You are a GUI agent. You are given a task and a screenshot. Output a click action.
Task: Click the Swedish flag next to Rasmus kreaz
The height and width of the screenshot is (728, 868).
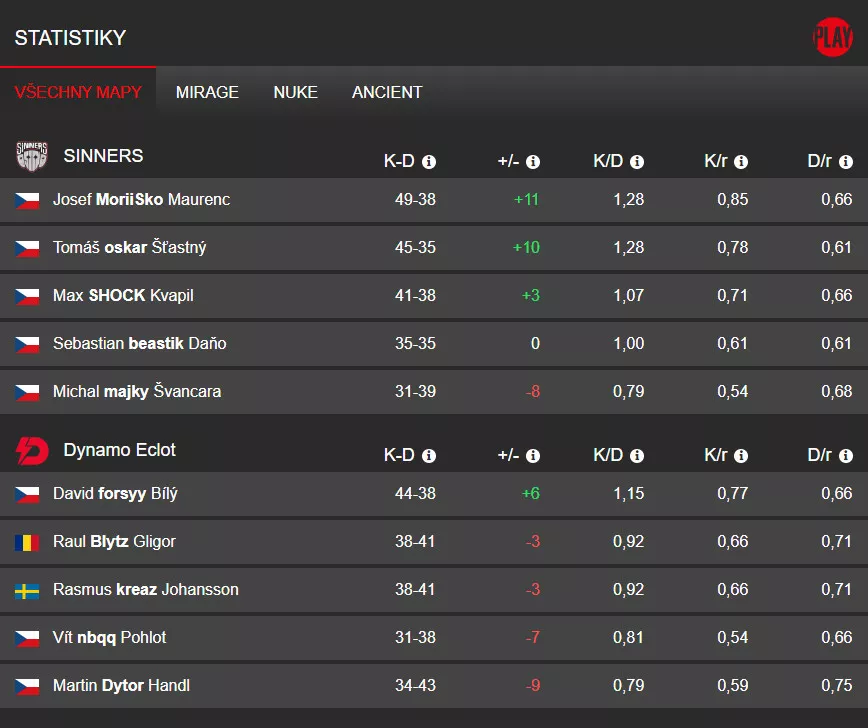[x=27, y=590]
